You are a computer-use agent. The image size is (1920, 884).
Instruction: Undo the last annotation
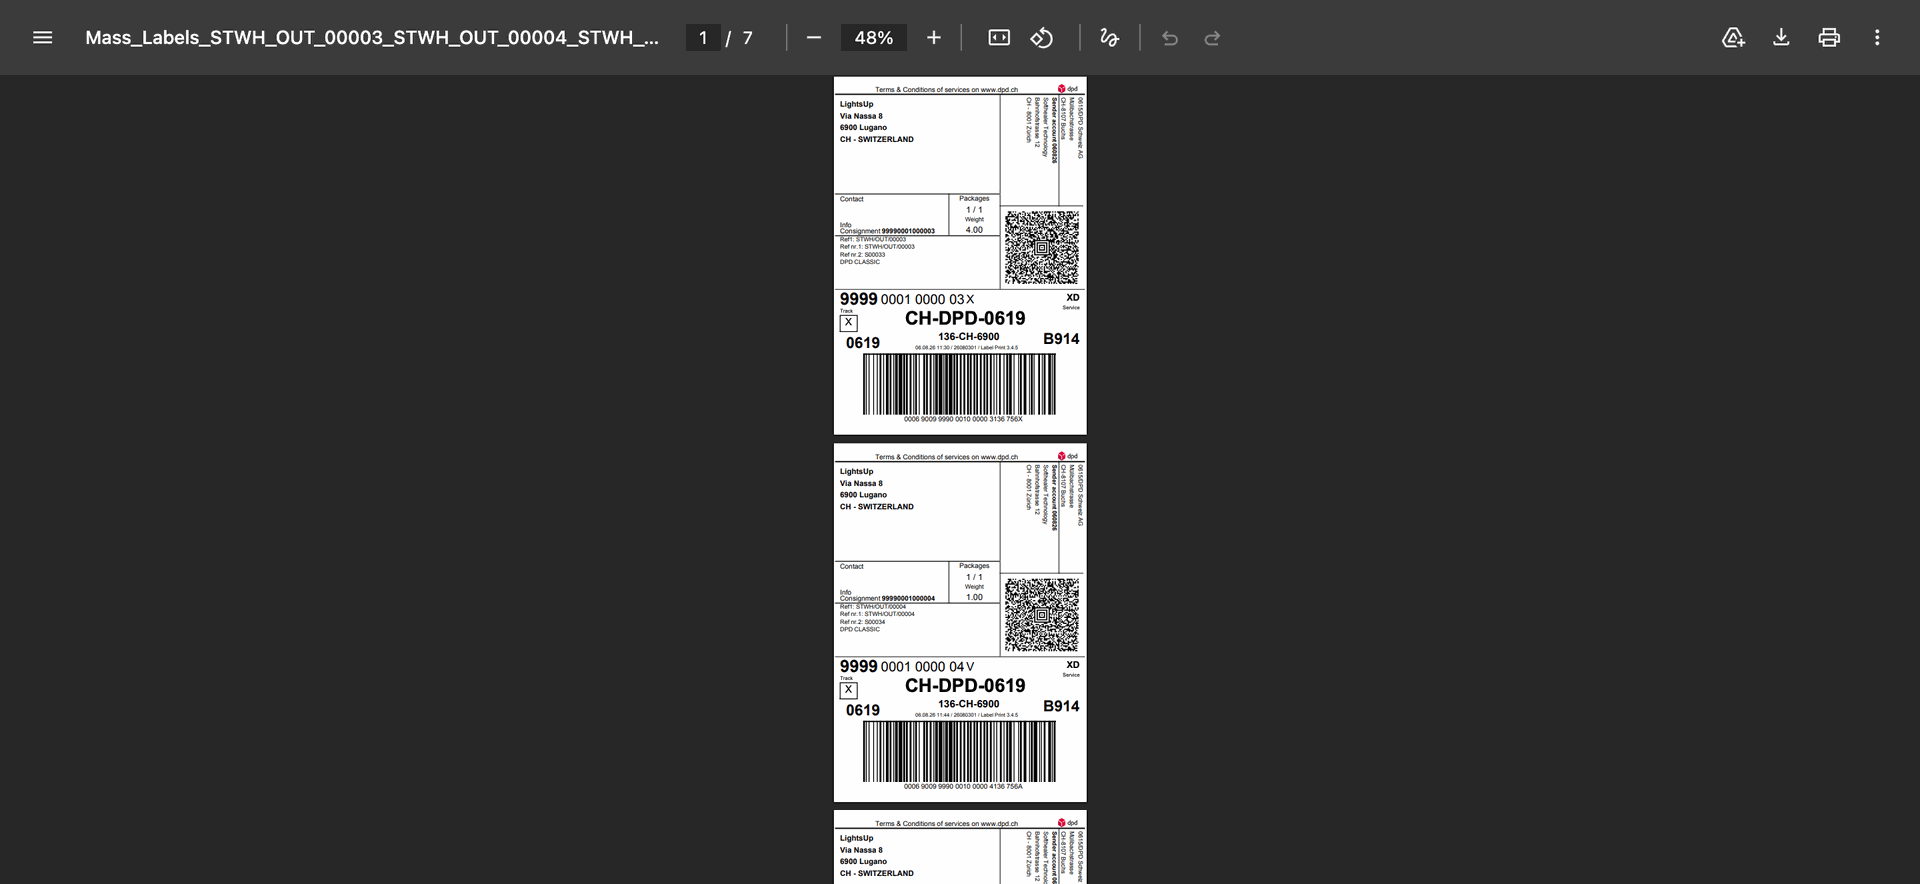click(1170, 38)
